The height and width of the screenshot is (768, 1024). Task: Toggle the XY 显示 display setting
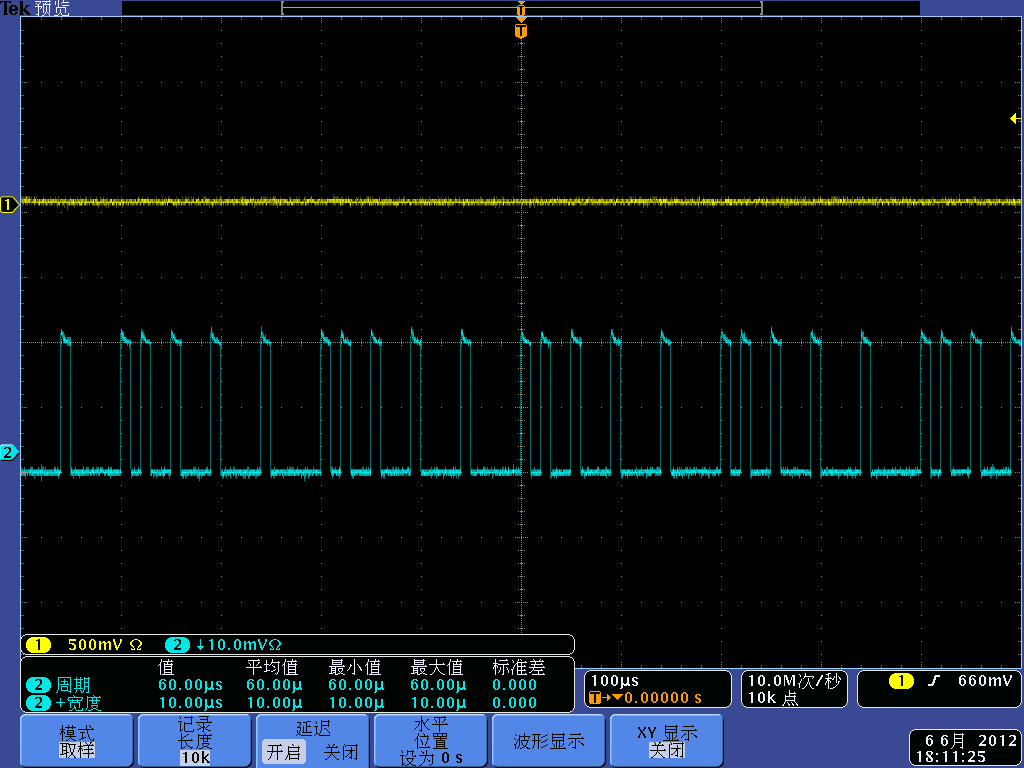click(x=667, y=741)
